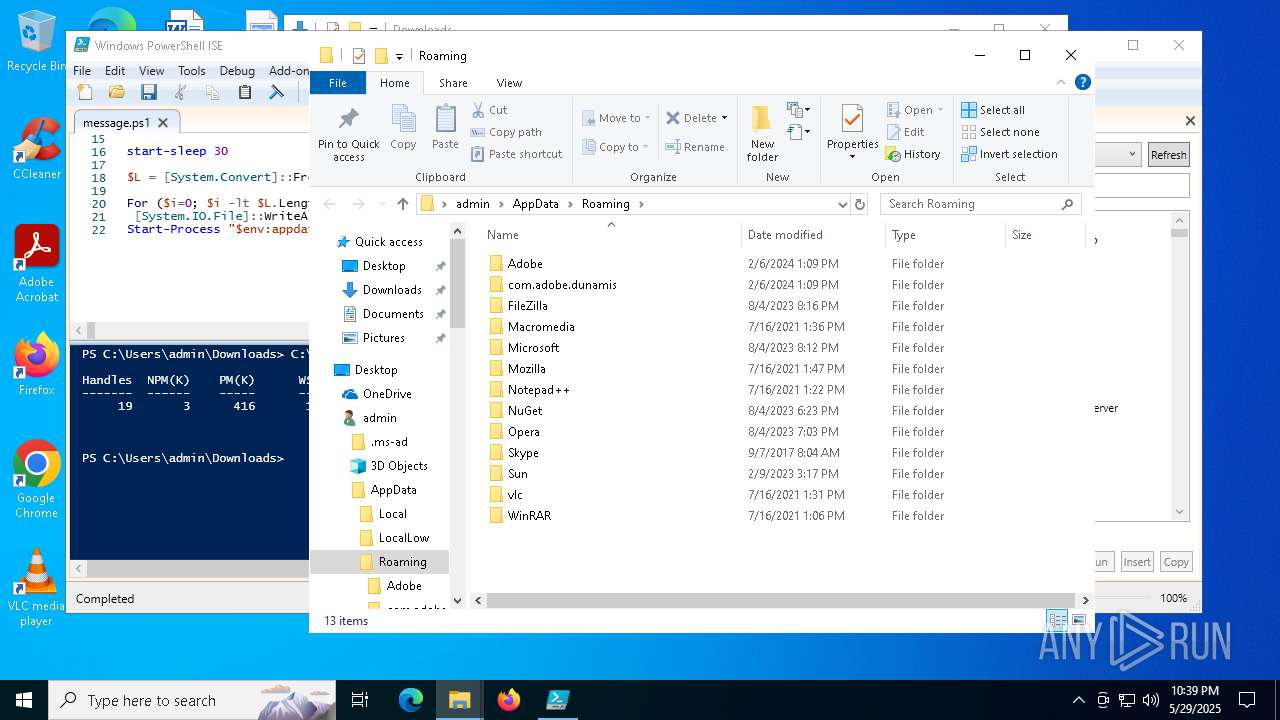1280x720 pixels.
Task: Open the Copy to dropdown
Action: coord(616,147)
